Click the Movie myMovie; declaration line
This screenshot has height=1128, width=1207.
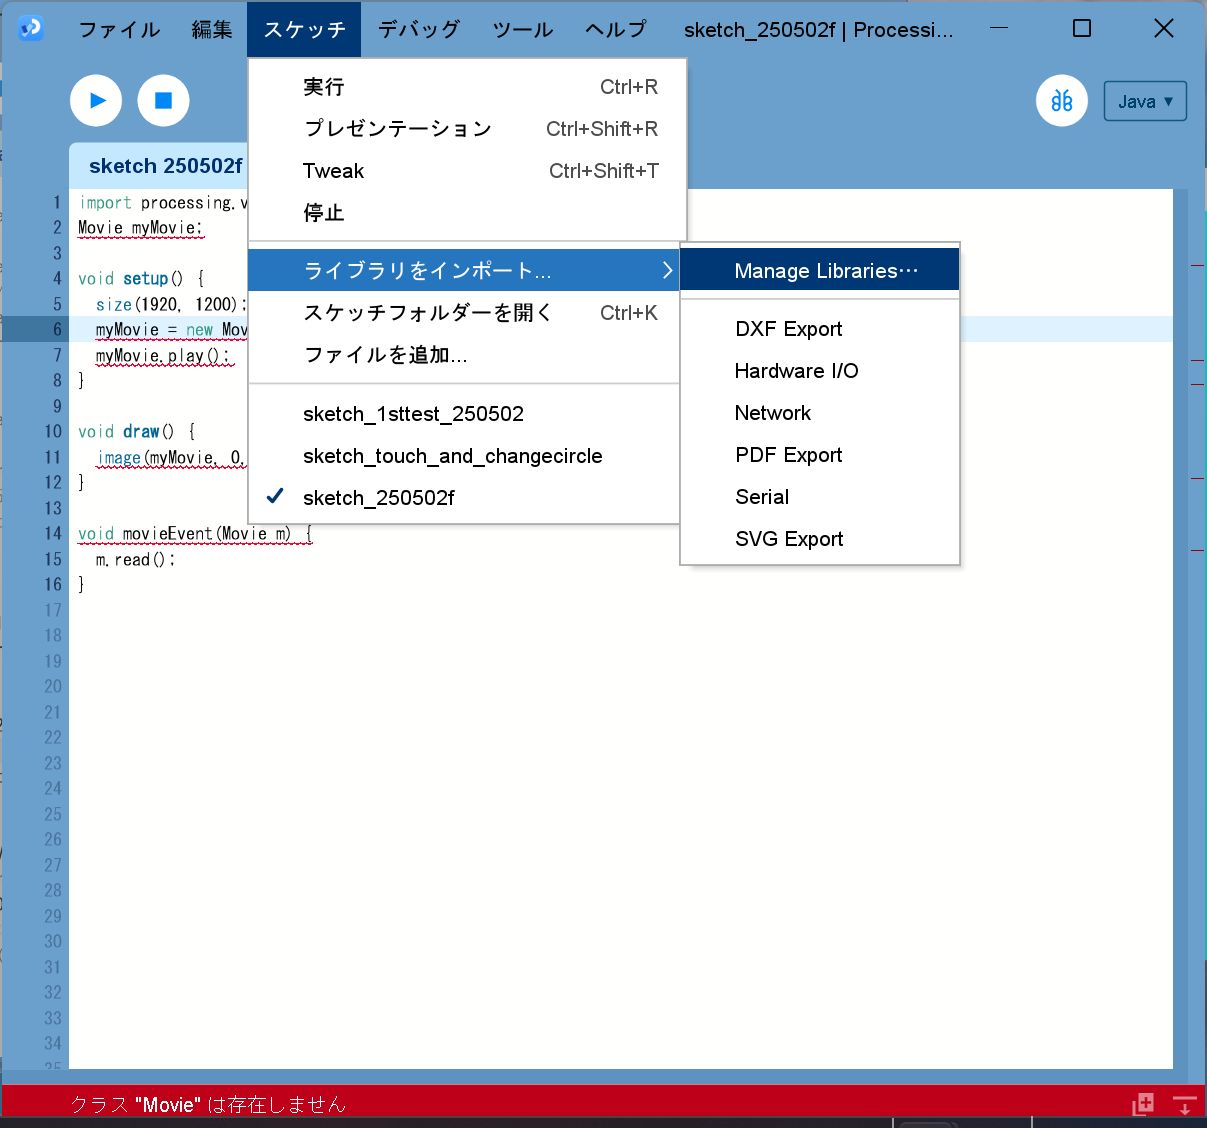click(140, 228)
